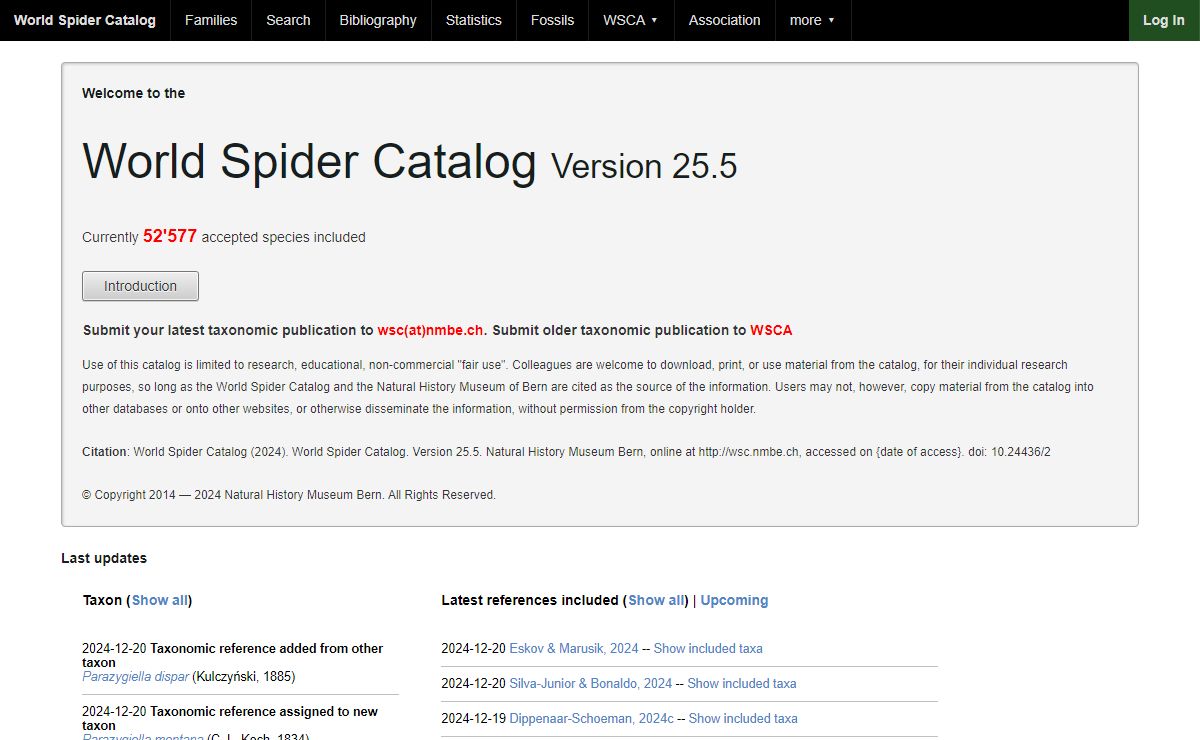
Task: Open the Upcoming references link
Action: click(734, 600)
